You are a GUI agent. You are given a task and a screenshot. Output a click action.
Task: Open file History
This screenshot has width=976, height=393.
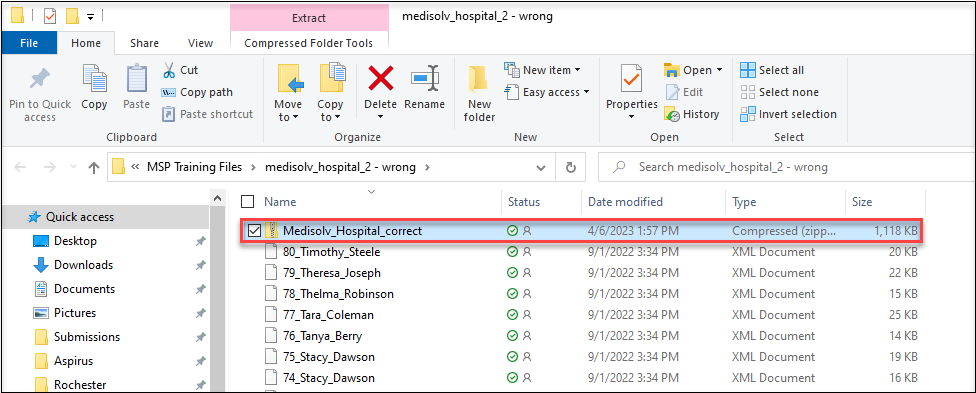692,114
